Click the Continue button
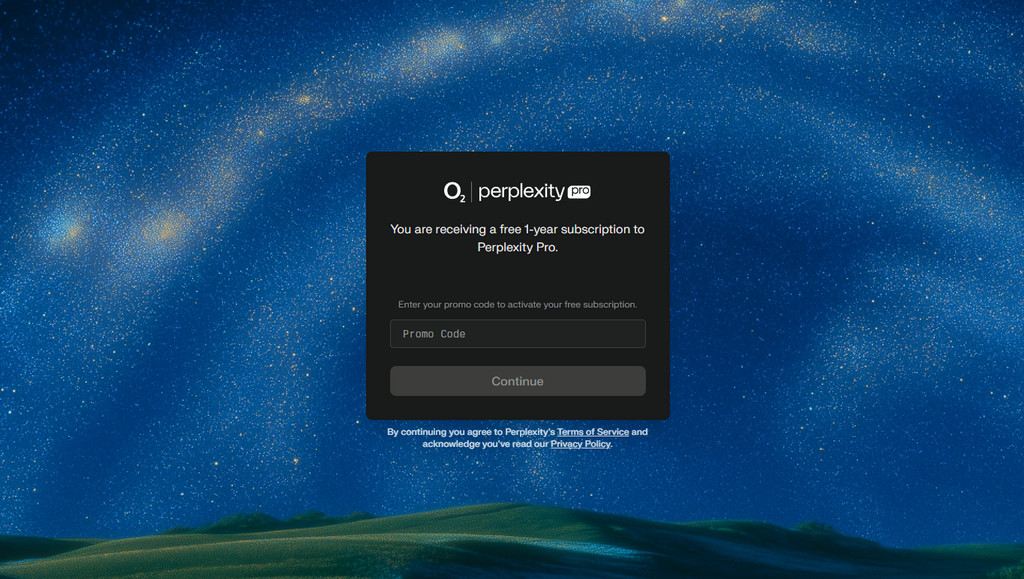 click(x=518, y=381)
